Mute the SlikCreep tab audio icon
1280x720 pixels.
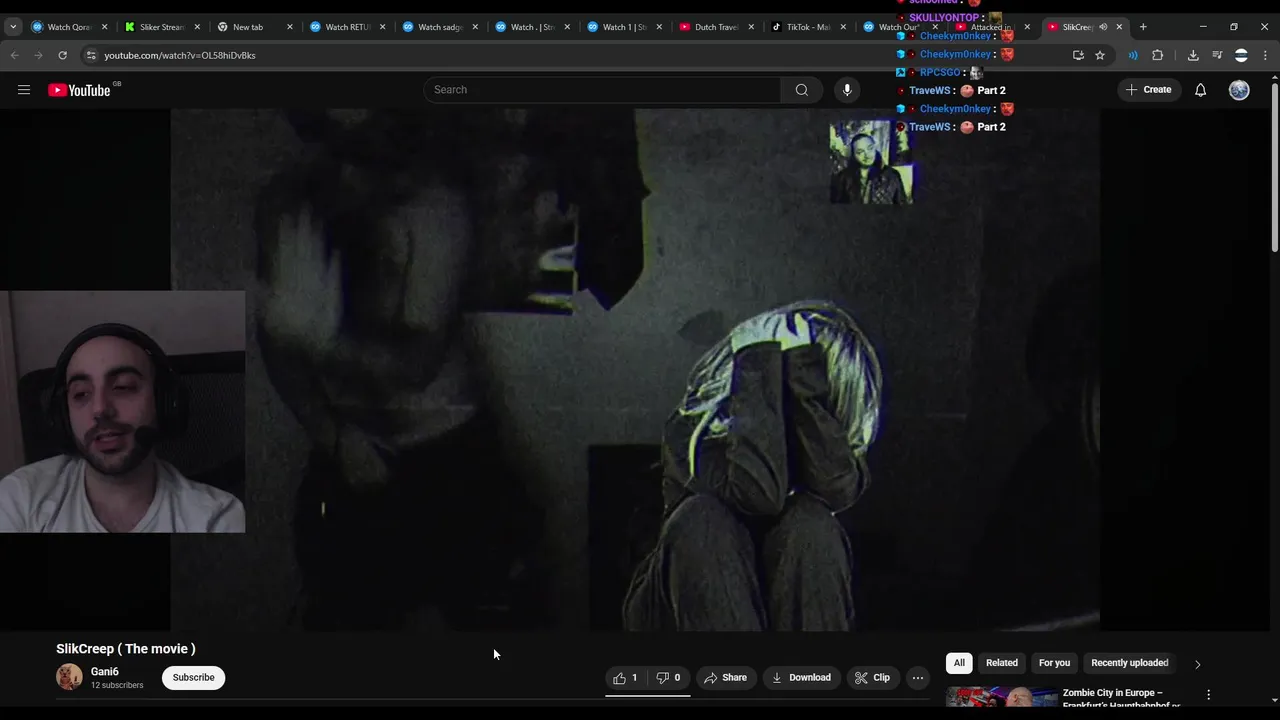tap(1103, 27)
